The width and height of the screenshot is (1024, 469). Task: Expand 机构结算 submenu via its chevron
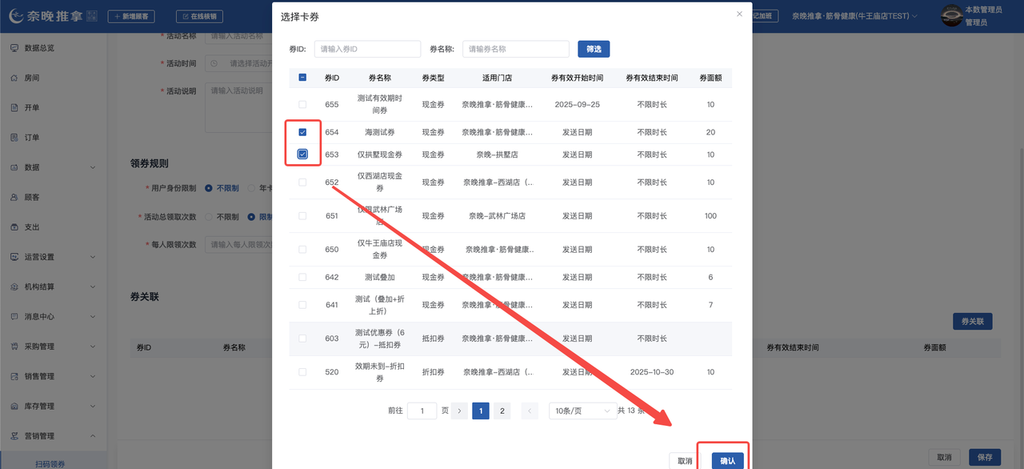pyautogui.click(x=92, y=287)
